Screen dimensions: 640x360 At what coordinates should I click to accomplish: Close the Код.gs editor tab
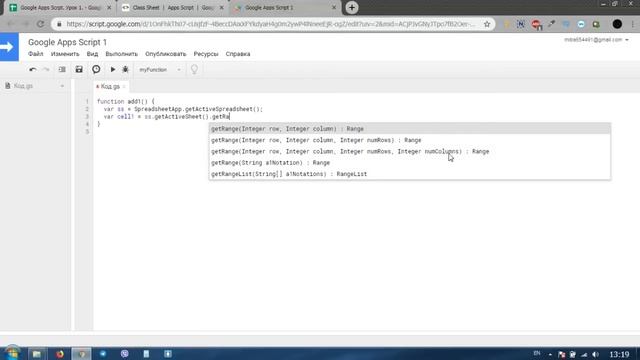pos(124,87)
